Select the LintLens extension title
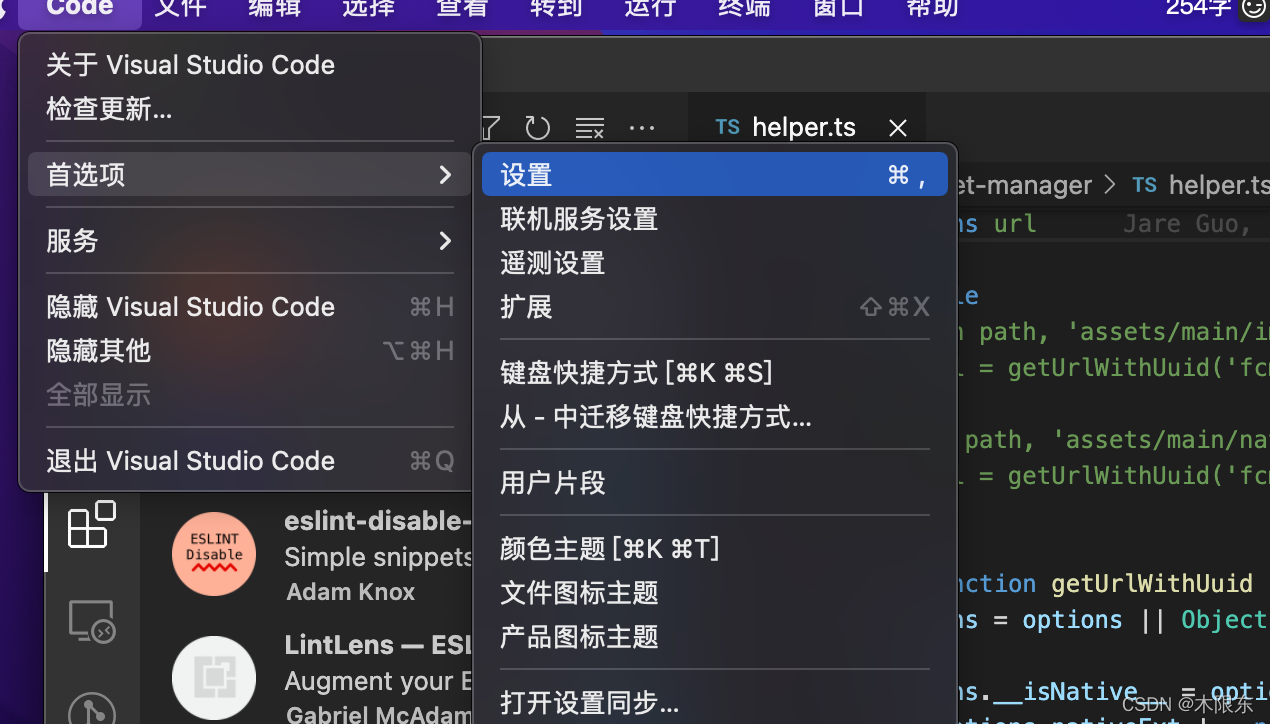 pos(377,645)
